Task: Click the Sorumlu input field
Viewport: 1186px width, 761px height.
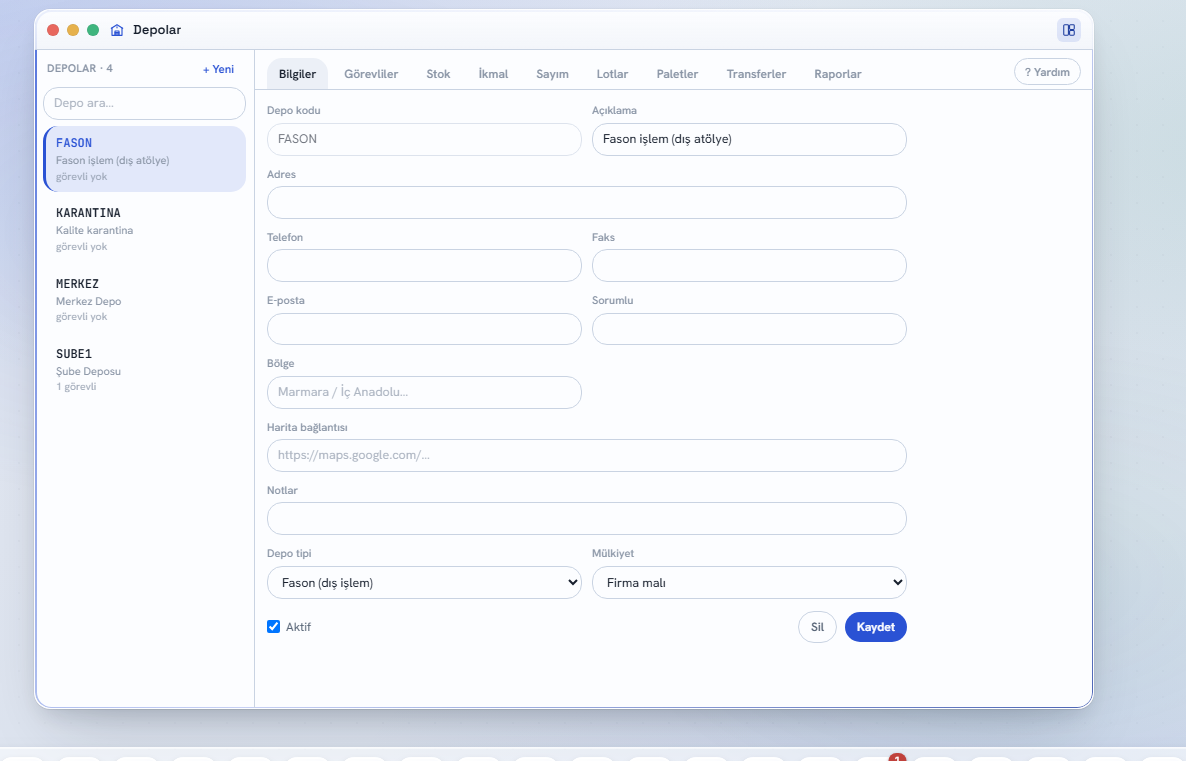Action: [x=749, y=329]
